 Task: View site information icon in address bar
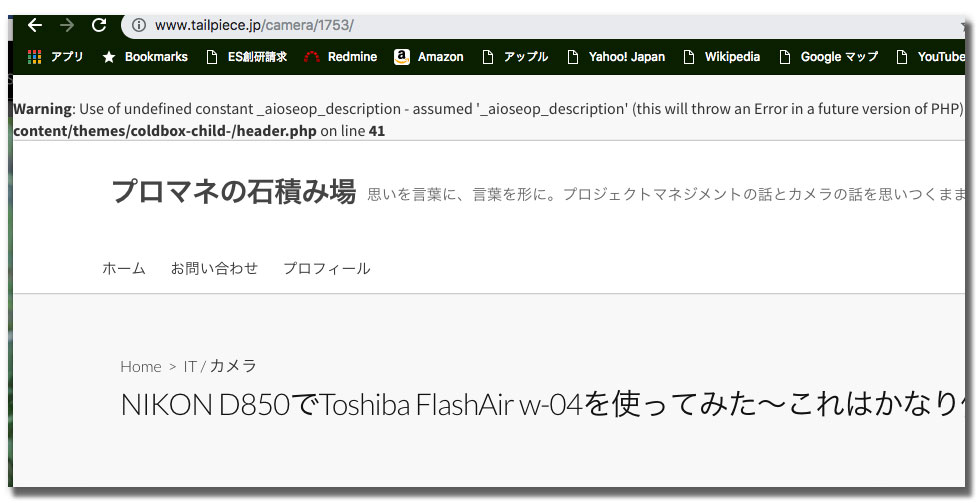139,25
